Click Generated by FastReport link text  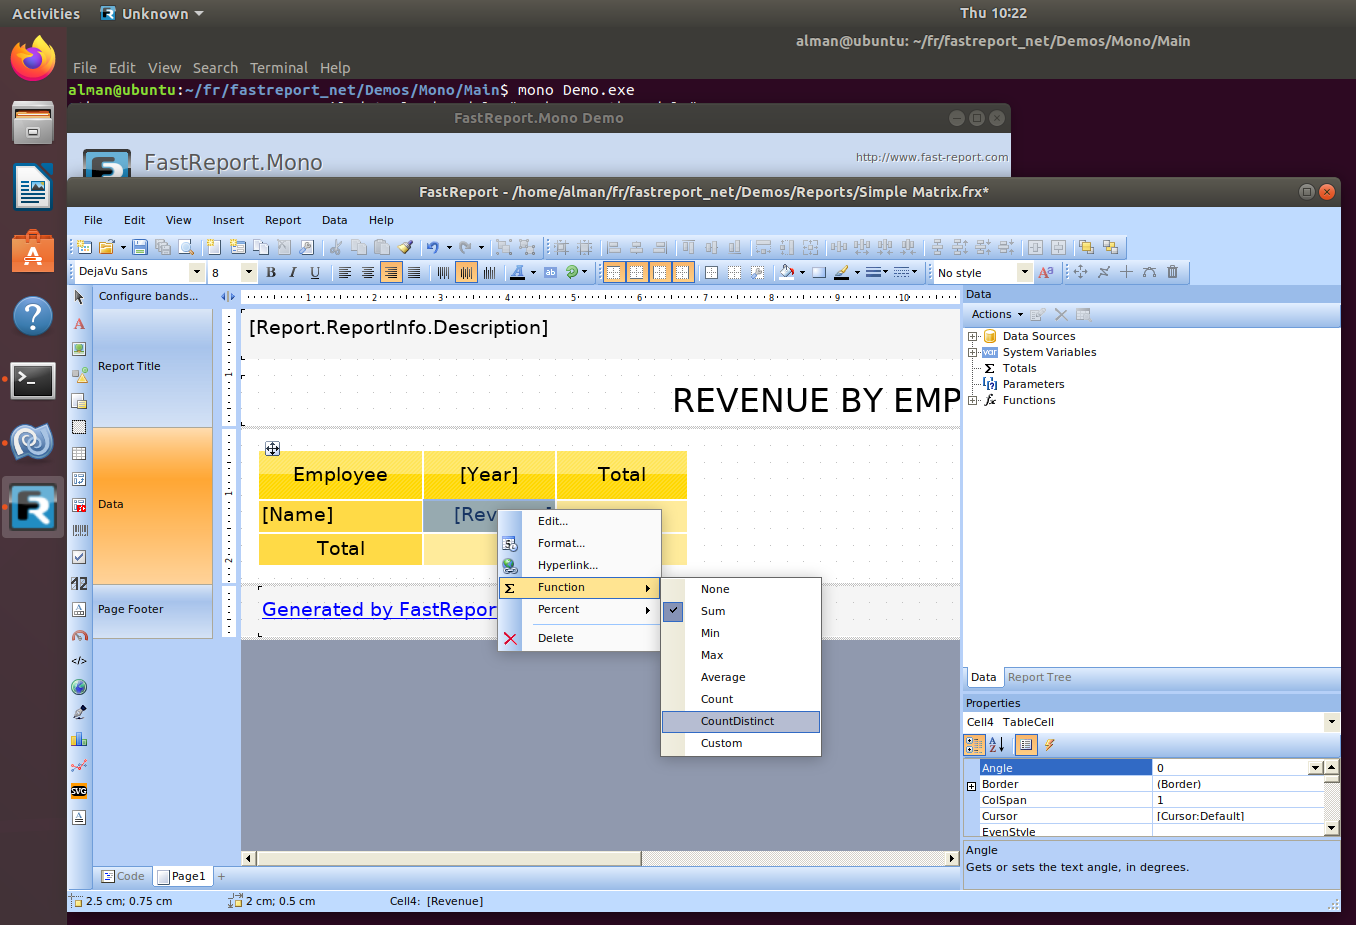tap(379, 609)
